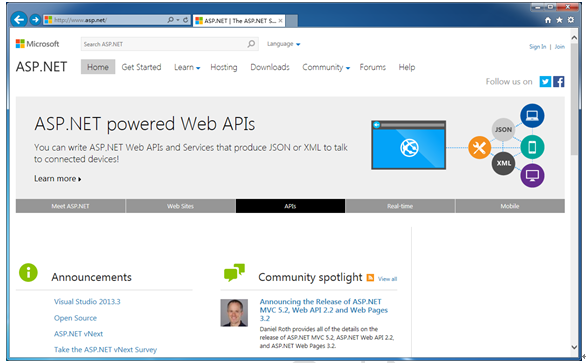Click the browser Forward arrow button

[35, 19]
